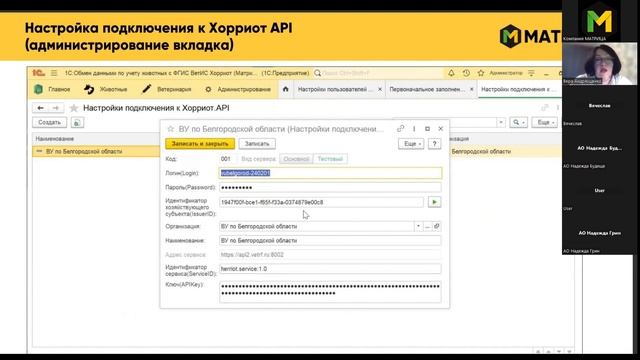Open help question mark button
Screen dimensions: 640x360
(x=434, y=144)
